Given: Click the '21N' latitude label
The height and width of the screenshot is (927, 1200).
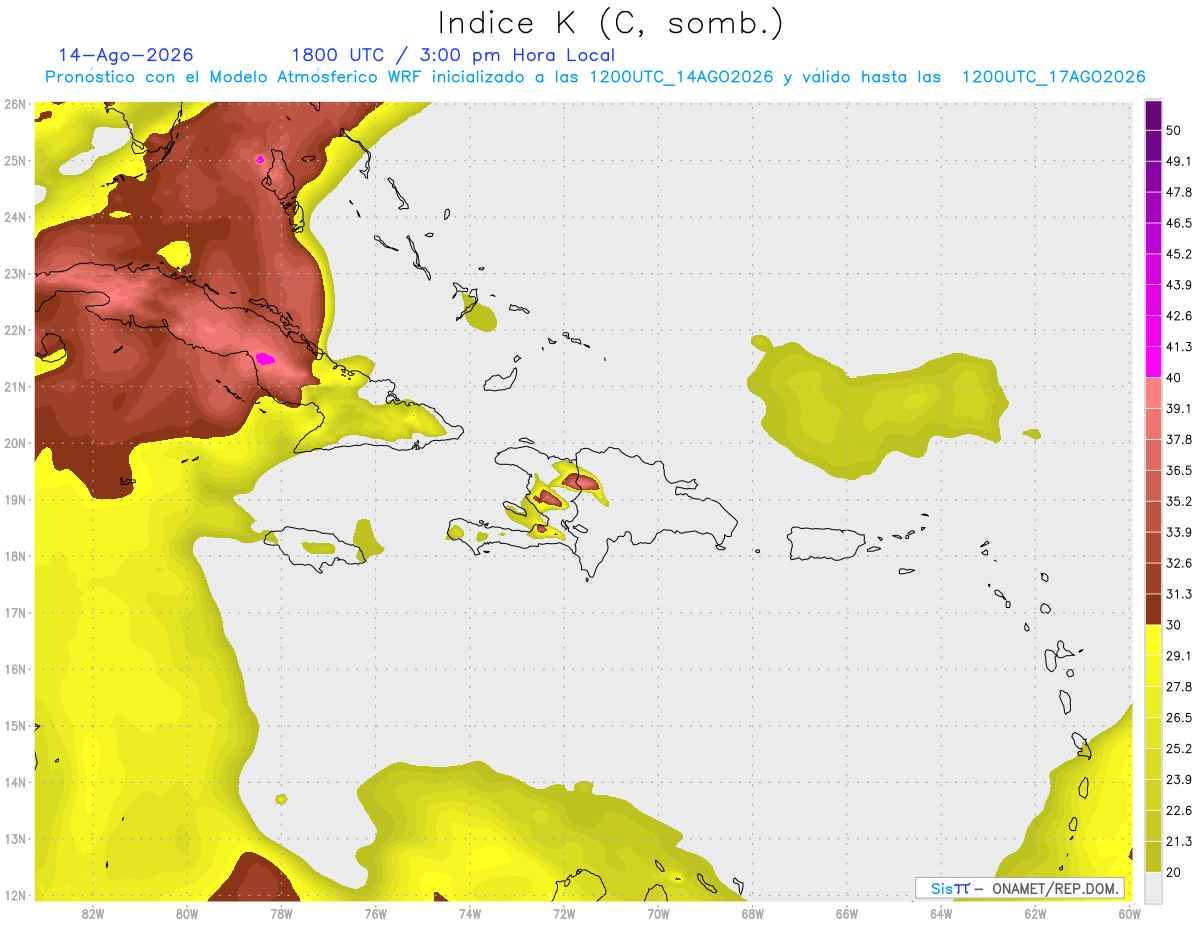Looking at the screenshot, I should click(x=14, y=387).
